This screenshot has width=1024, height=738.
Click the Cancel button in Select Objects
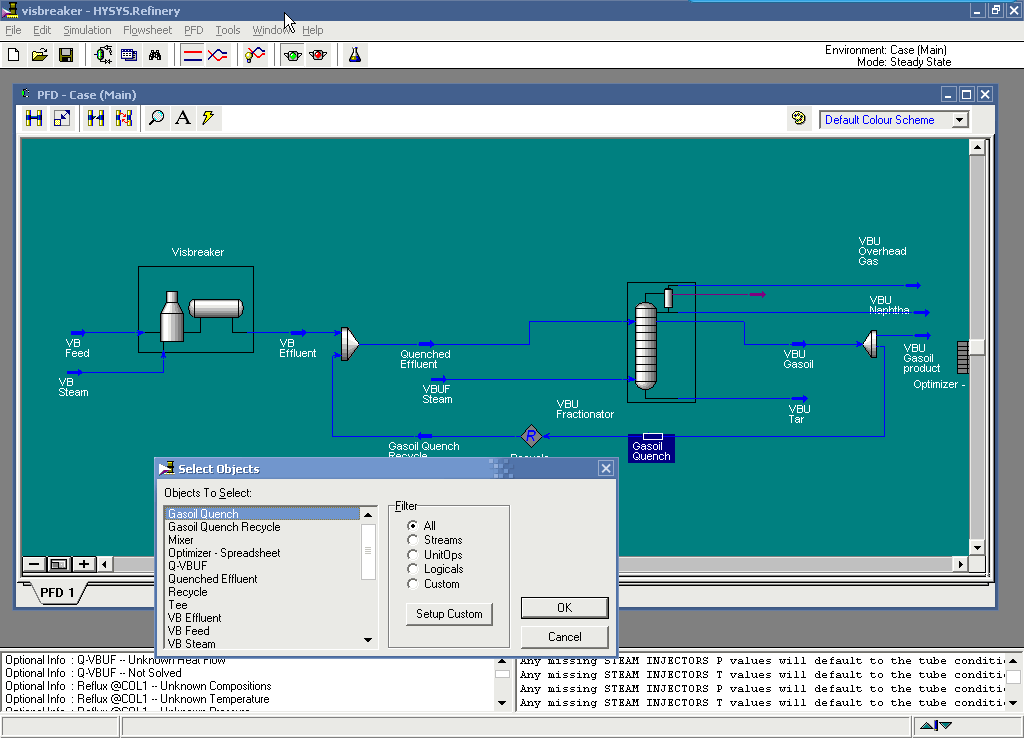[564, 637]
